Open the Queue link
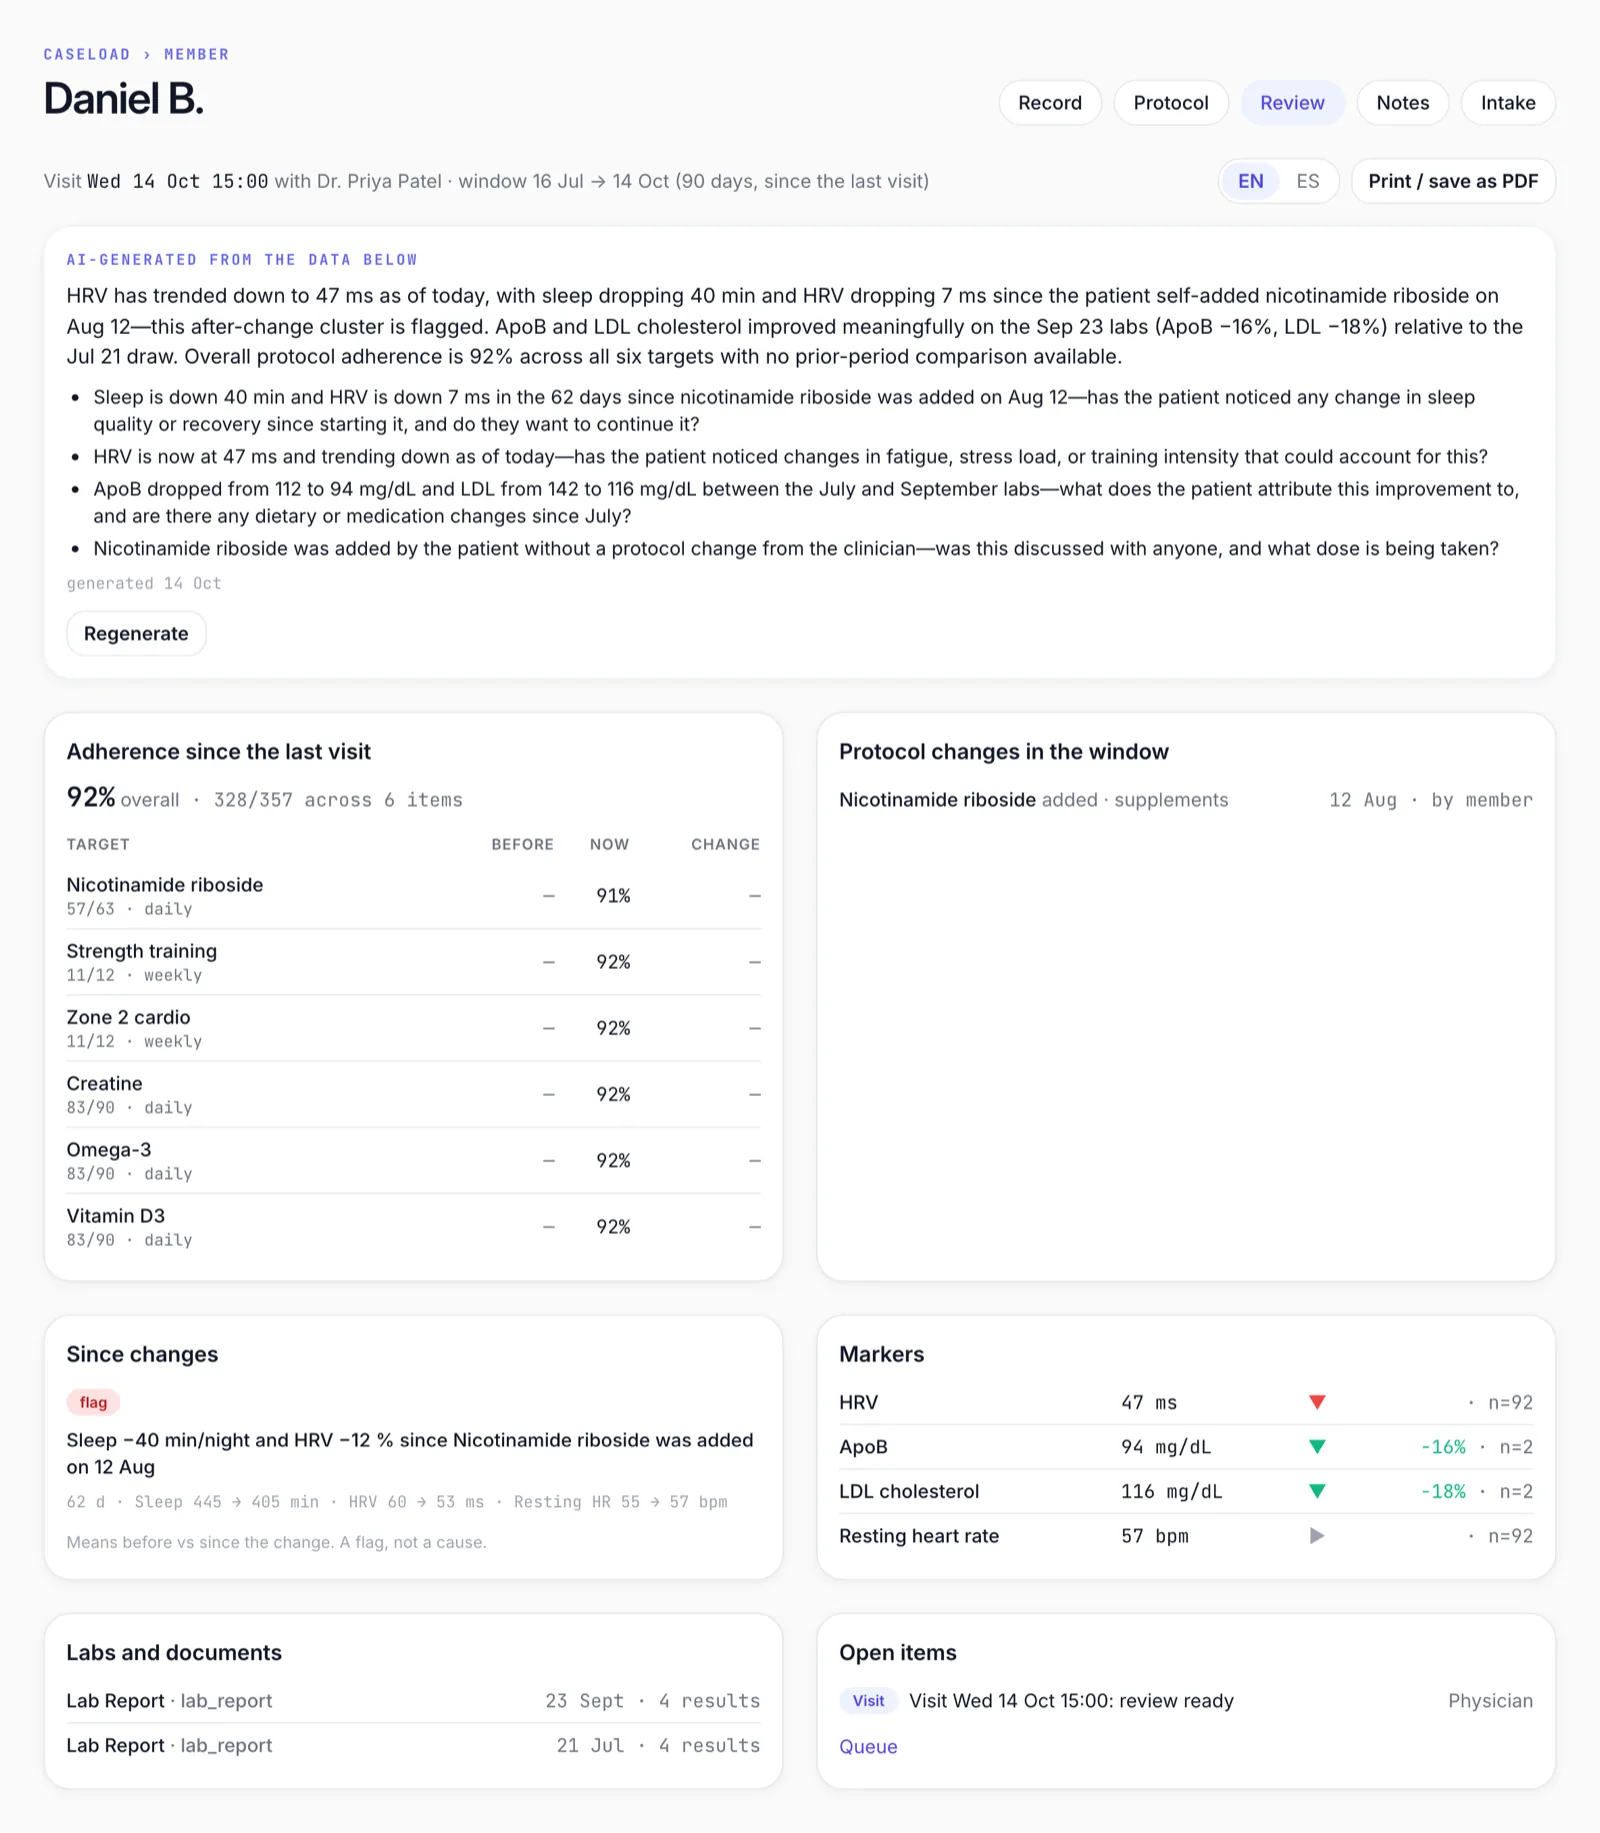 click(868, 1747)
